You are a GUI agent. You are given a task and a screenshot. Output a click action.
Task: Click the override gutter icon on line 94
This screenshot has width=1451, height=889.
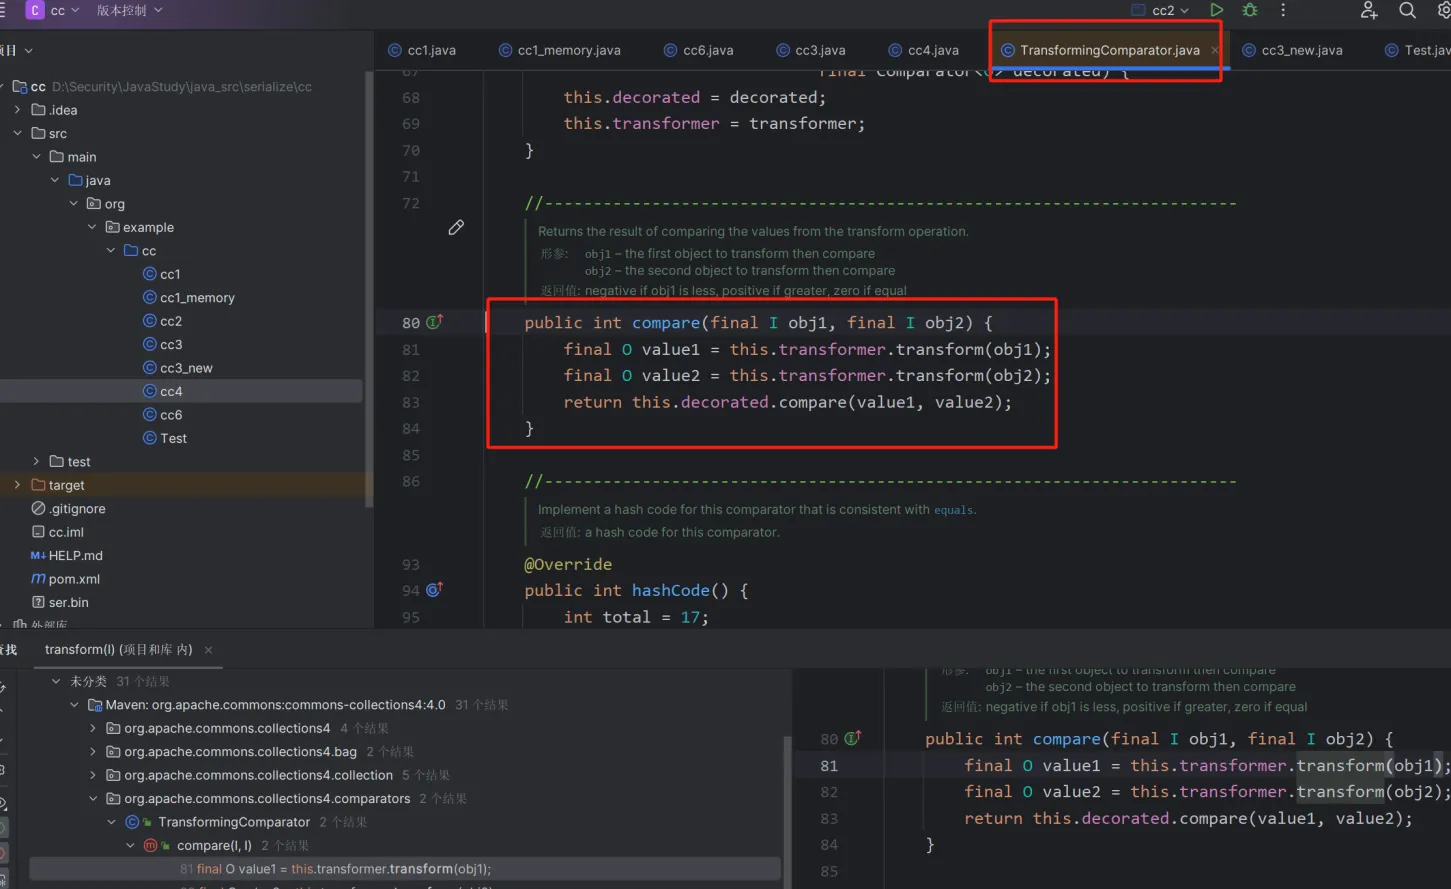tap(435, 590)
